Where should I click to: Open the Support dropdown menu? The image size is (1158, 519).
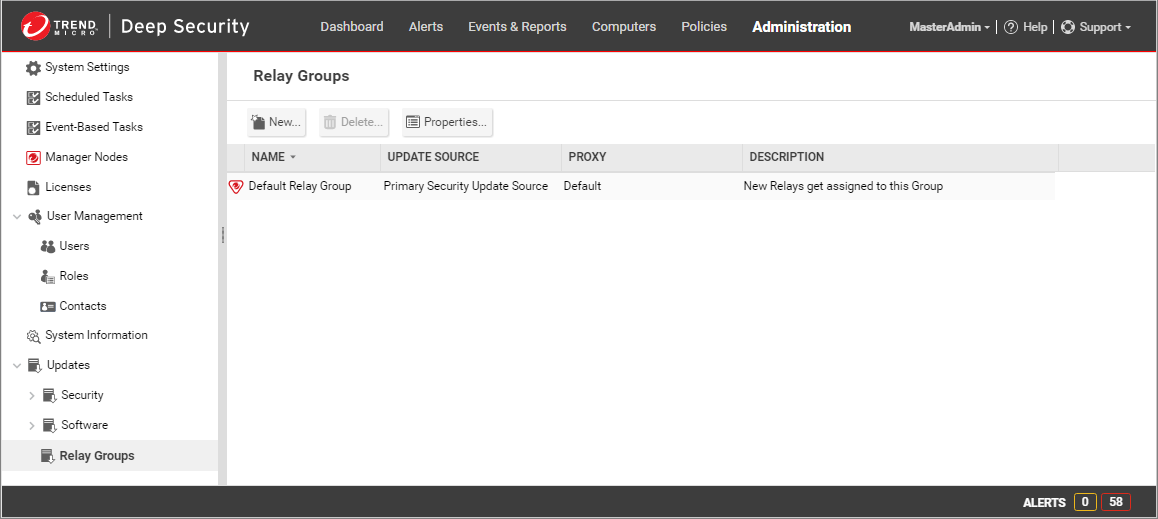[1096, 27]
